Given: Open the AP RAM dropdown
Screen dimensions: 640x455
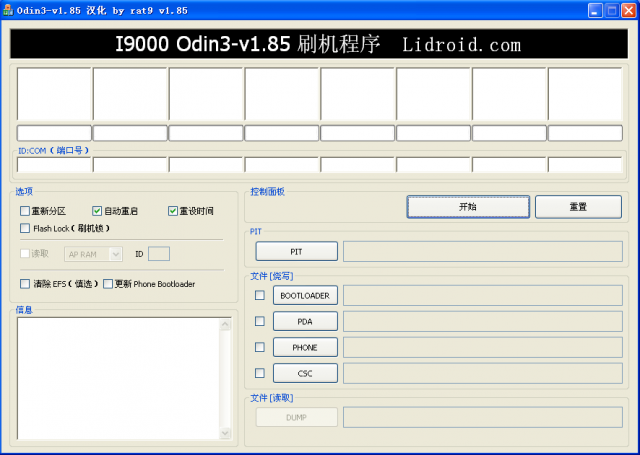Looking at the screenshot, I should 93,254.
